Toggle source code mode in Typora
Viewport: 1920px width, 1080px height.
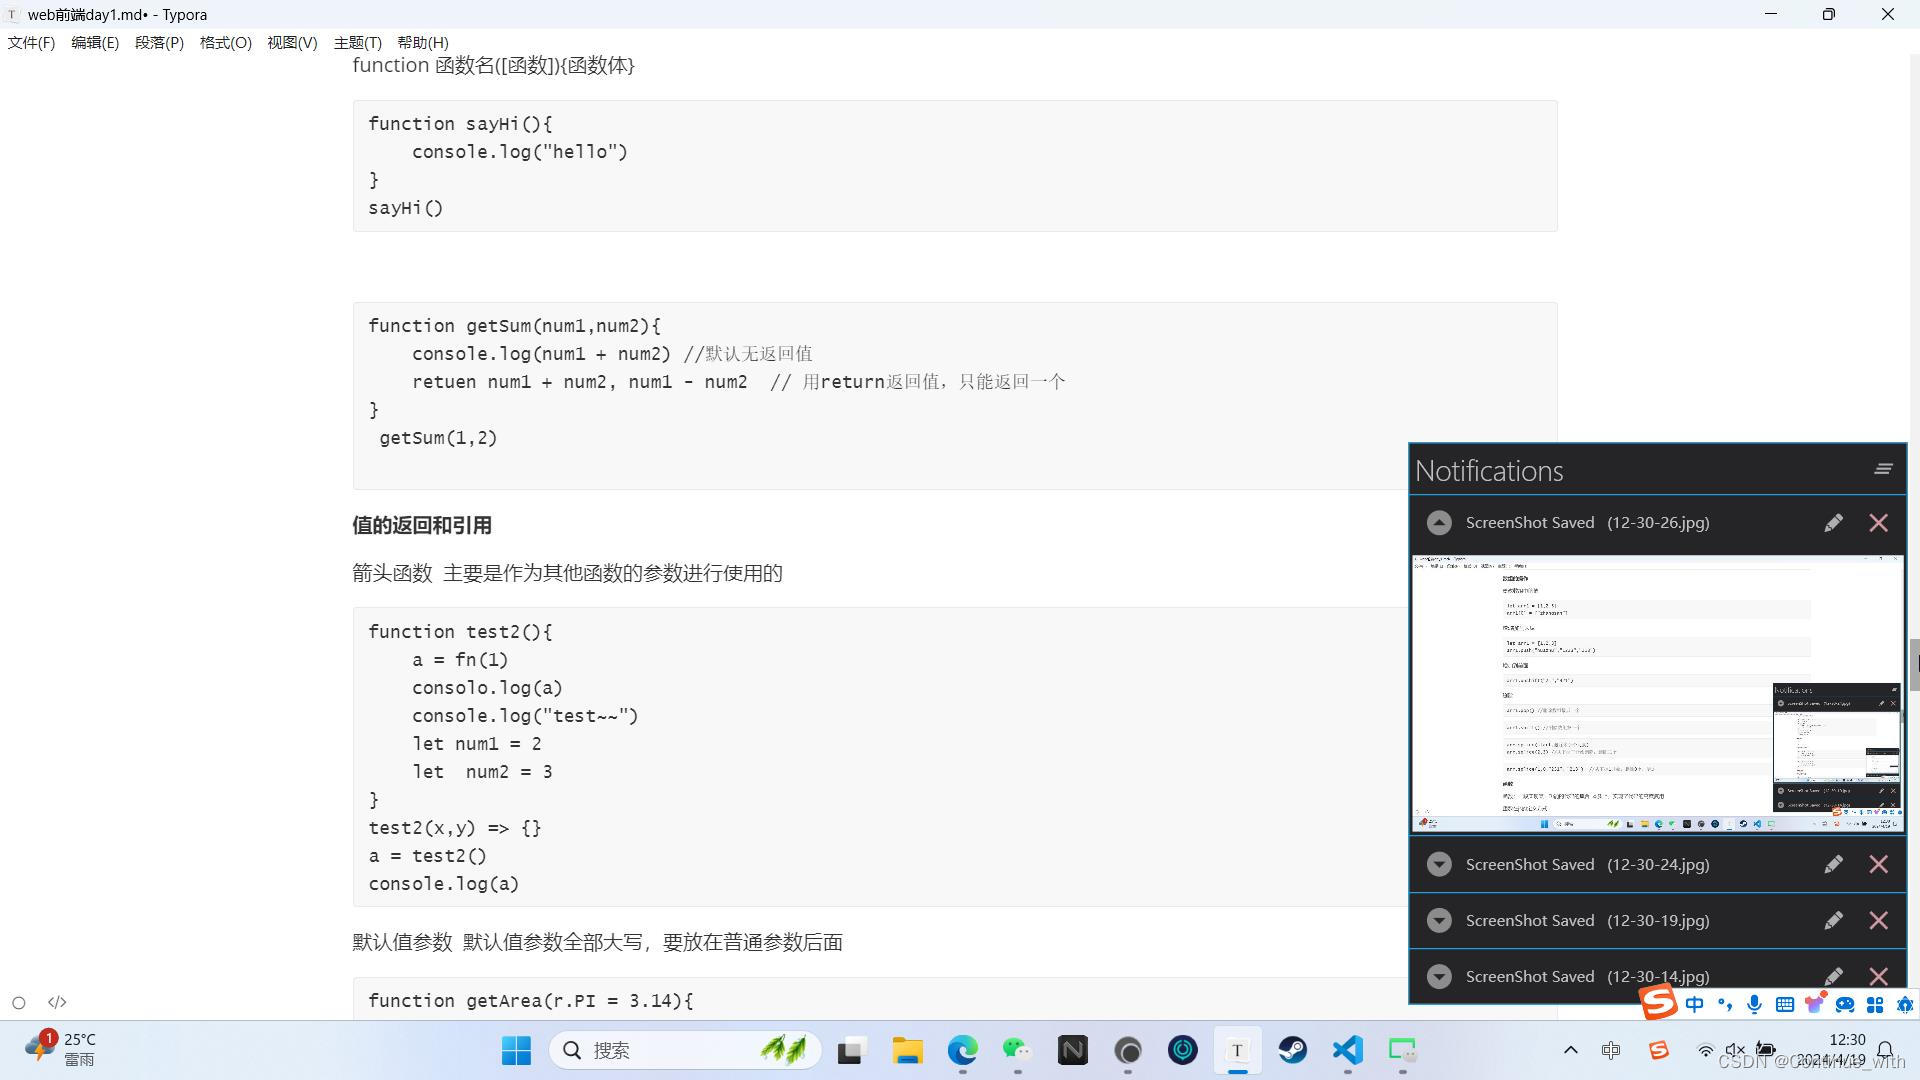(57, 1002)
